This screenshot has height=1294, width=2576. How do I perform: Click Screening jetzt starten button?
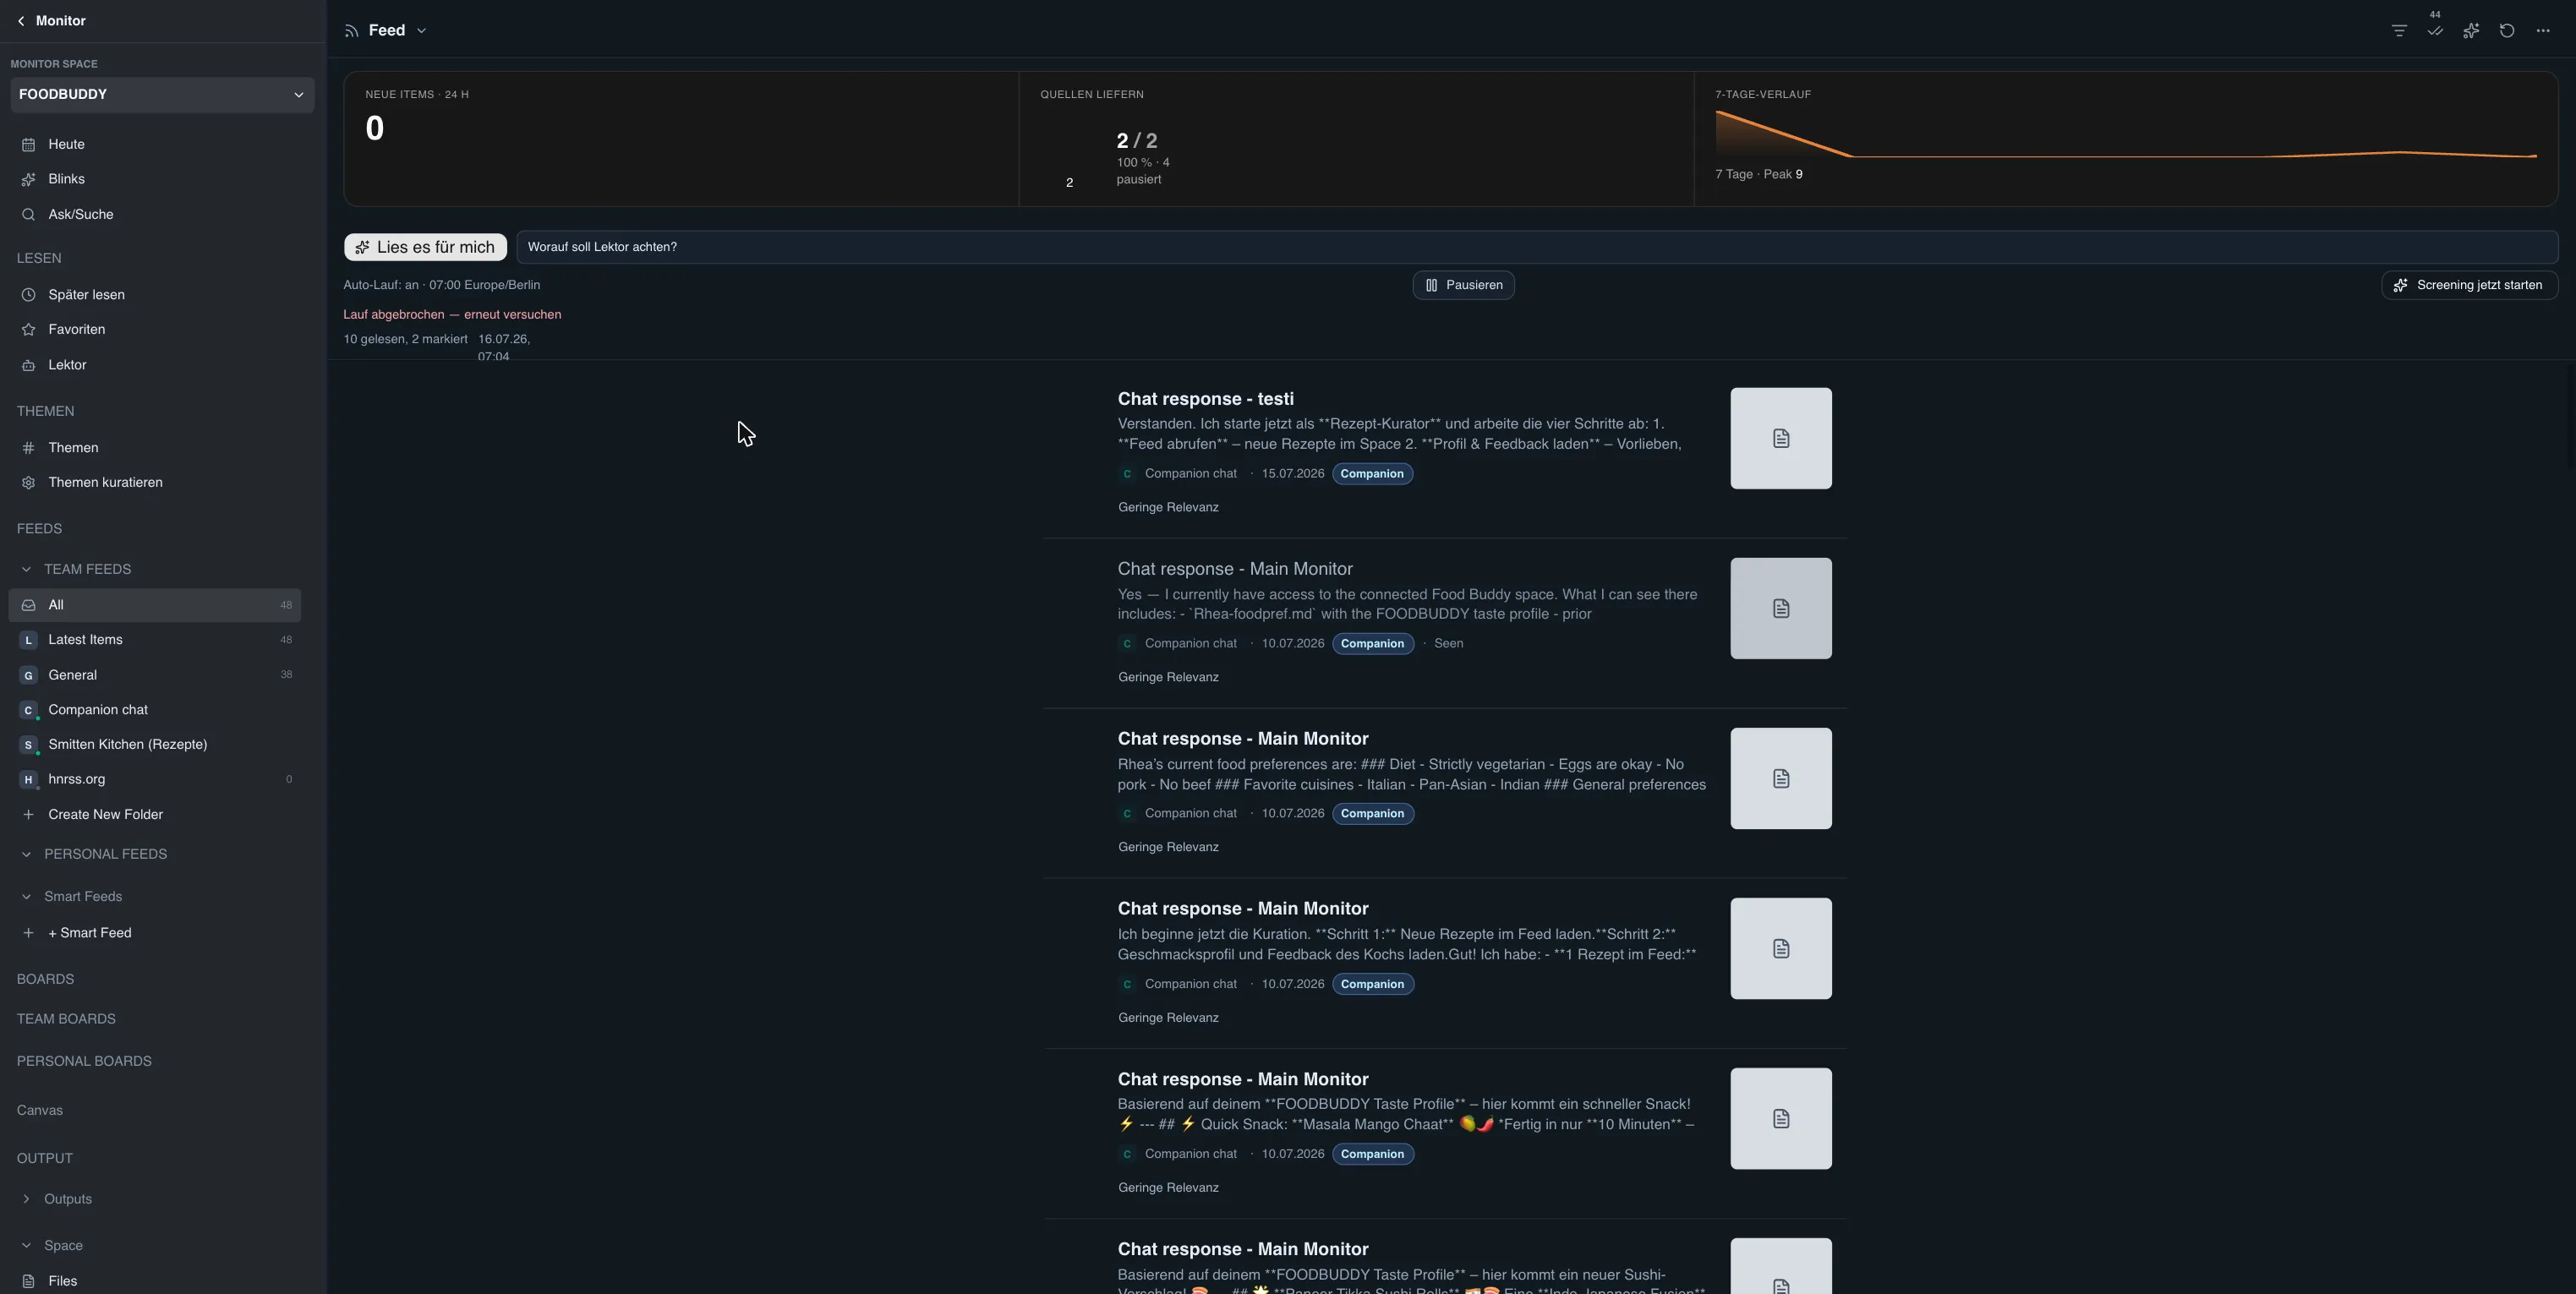(2469, 285)
